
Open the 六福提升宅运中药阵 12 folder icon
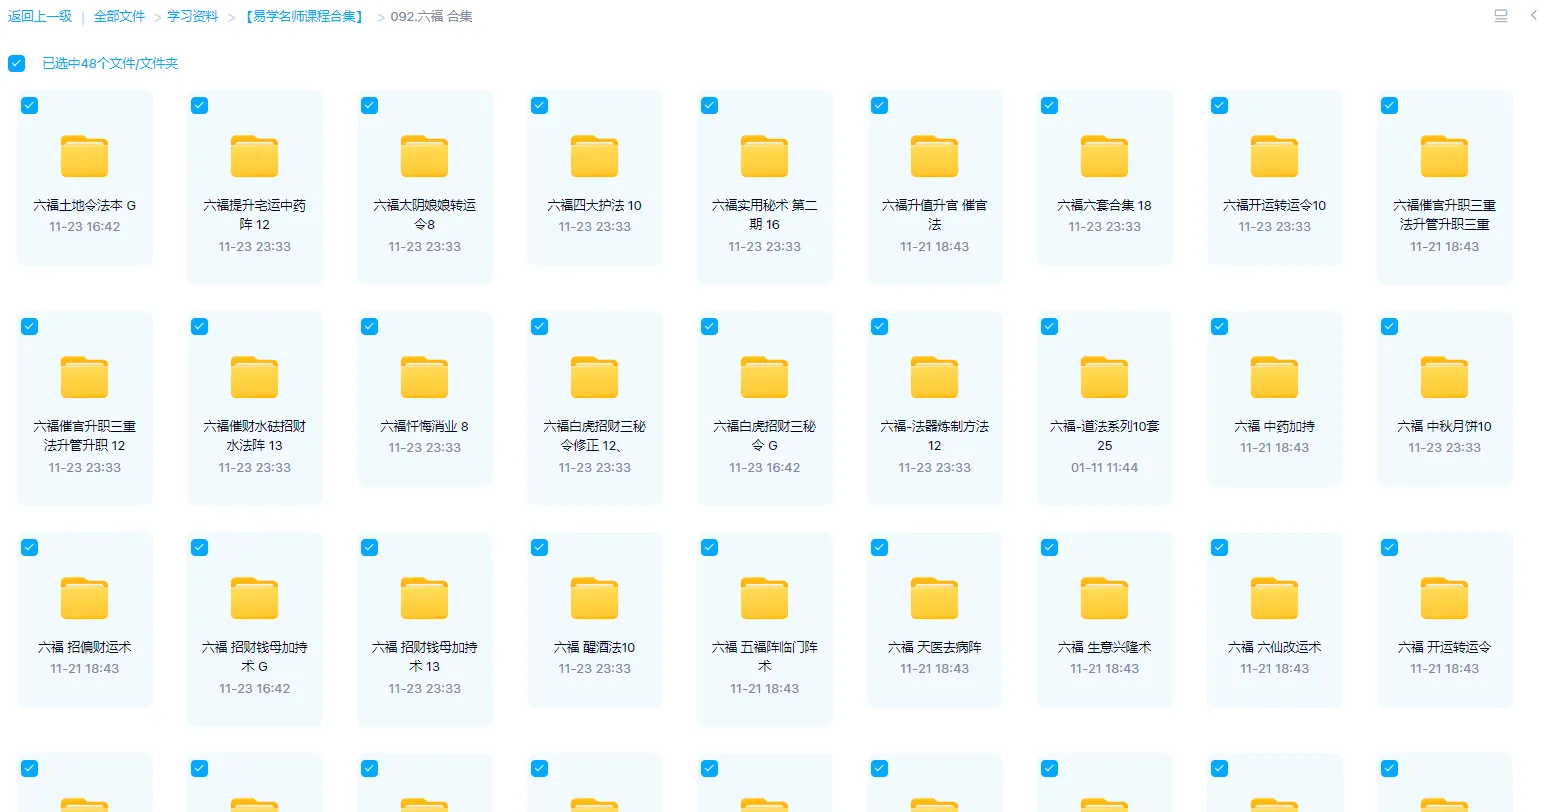tap(255, 157)
